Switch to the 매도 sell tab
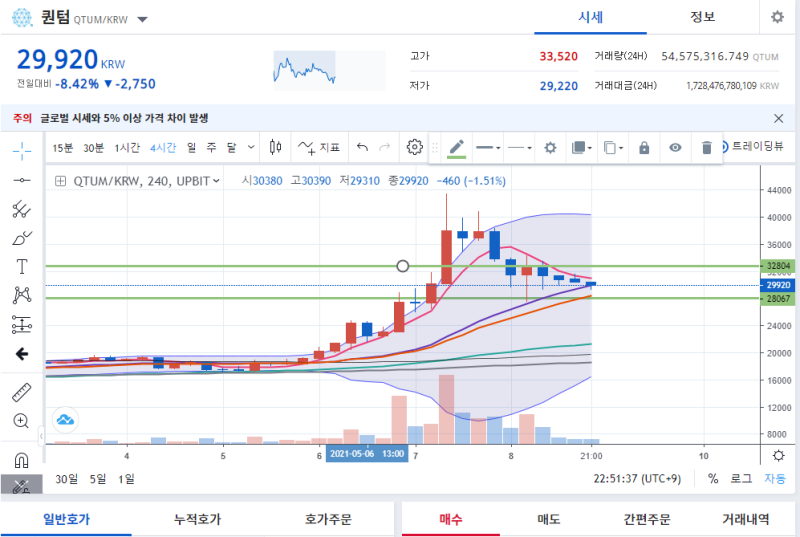This screenshot has height=537, width=800. click(x=549, y=519)
